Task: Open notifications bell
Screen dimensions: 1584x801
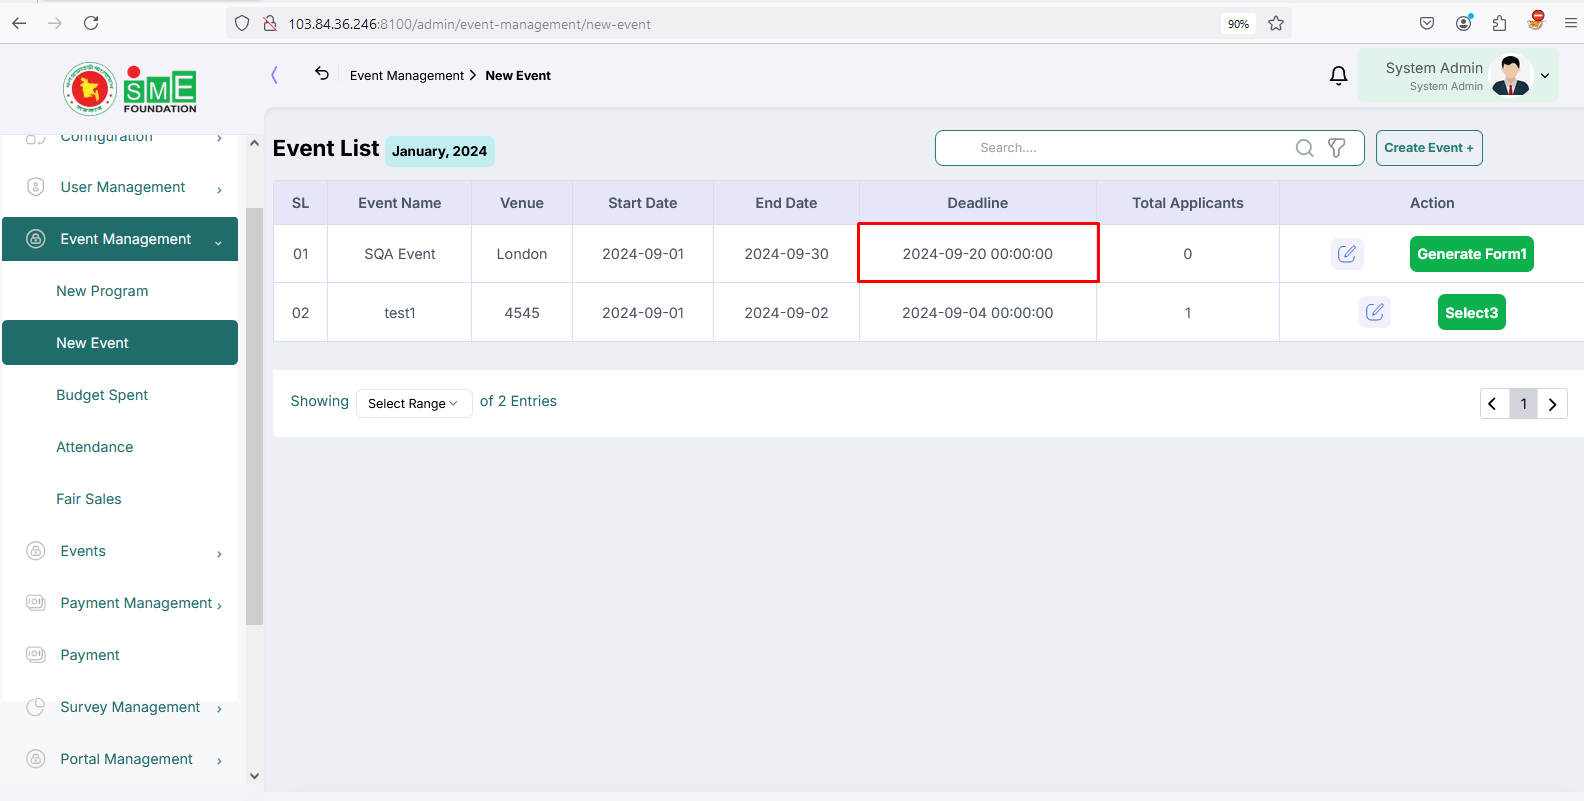Action: pos(1338,75)
